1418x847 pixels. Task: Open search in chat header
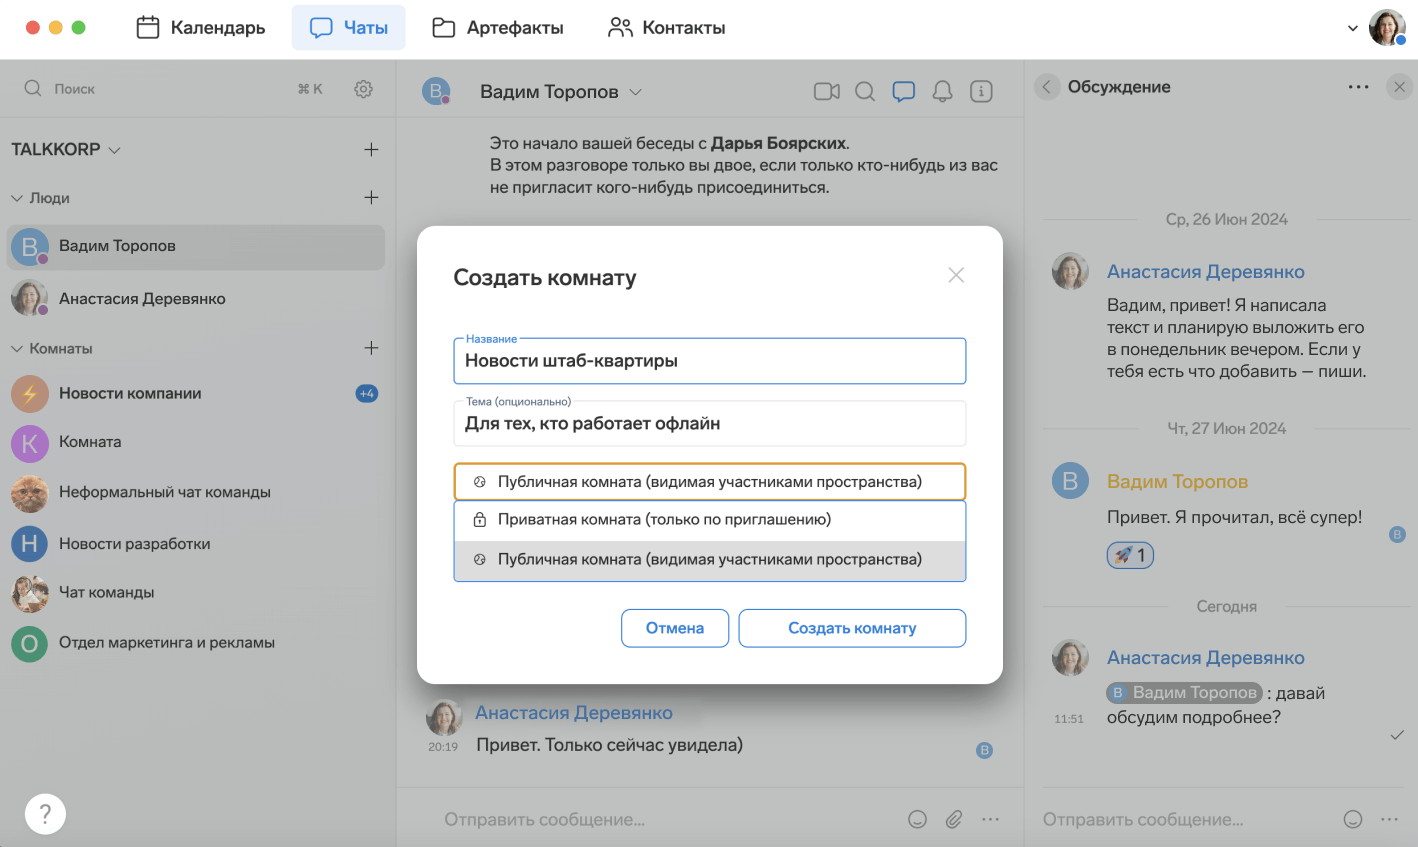[x=865, y=91]
